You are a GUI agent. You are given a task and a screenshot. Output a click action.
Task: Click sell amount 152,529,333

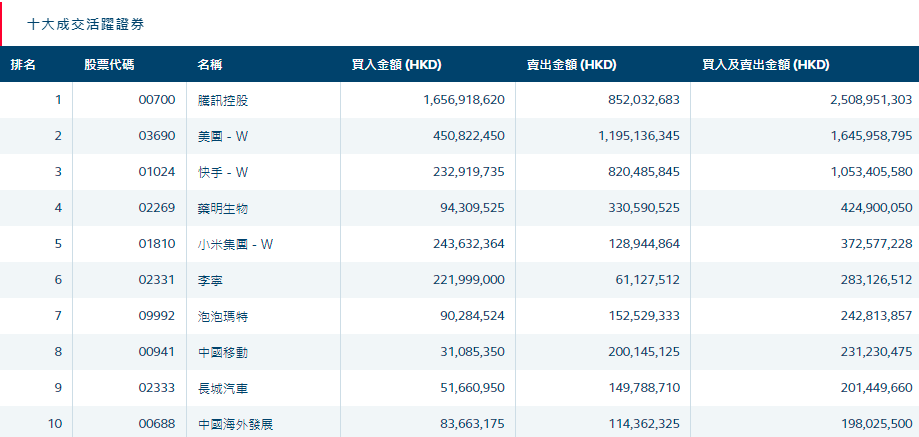pos(643,316)
